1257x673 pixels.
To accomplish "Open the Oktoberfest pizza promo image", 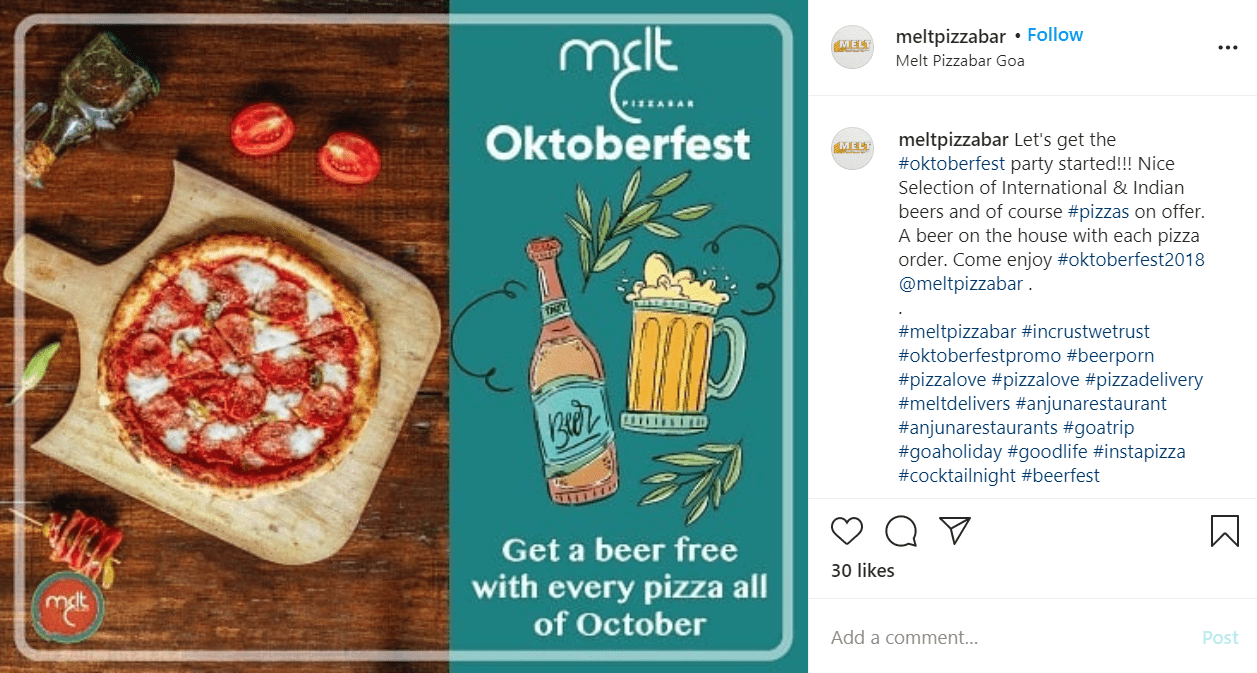I will [x=404, y=336].
